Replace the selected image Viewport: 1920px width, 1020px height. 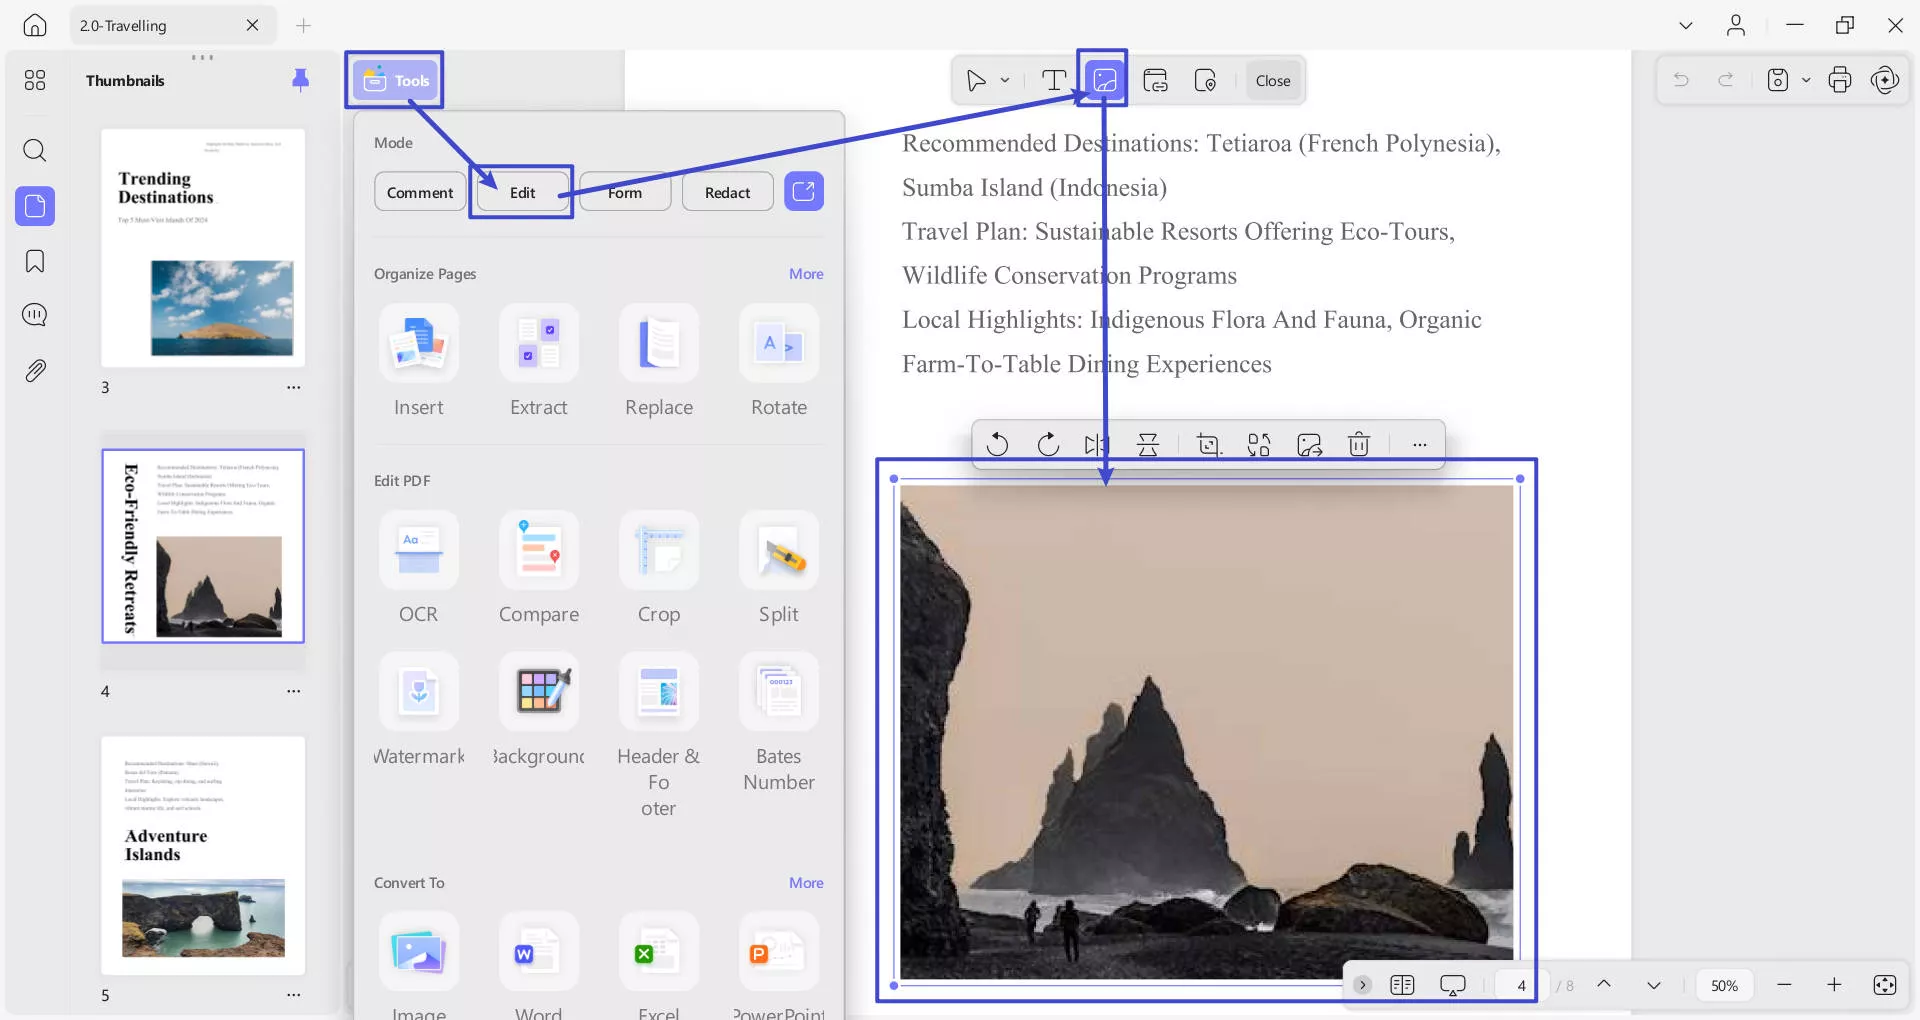(1259, 444)
